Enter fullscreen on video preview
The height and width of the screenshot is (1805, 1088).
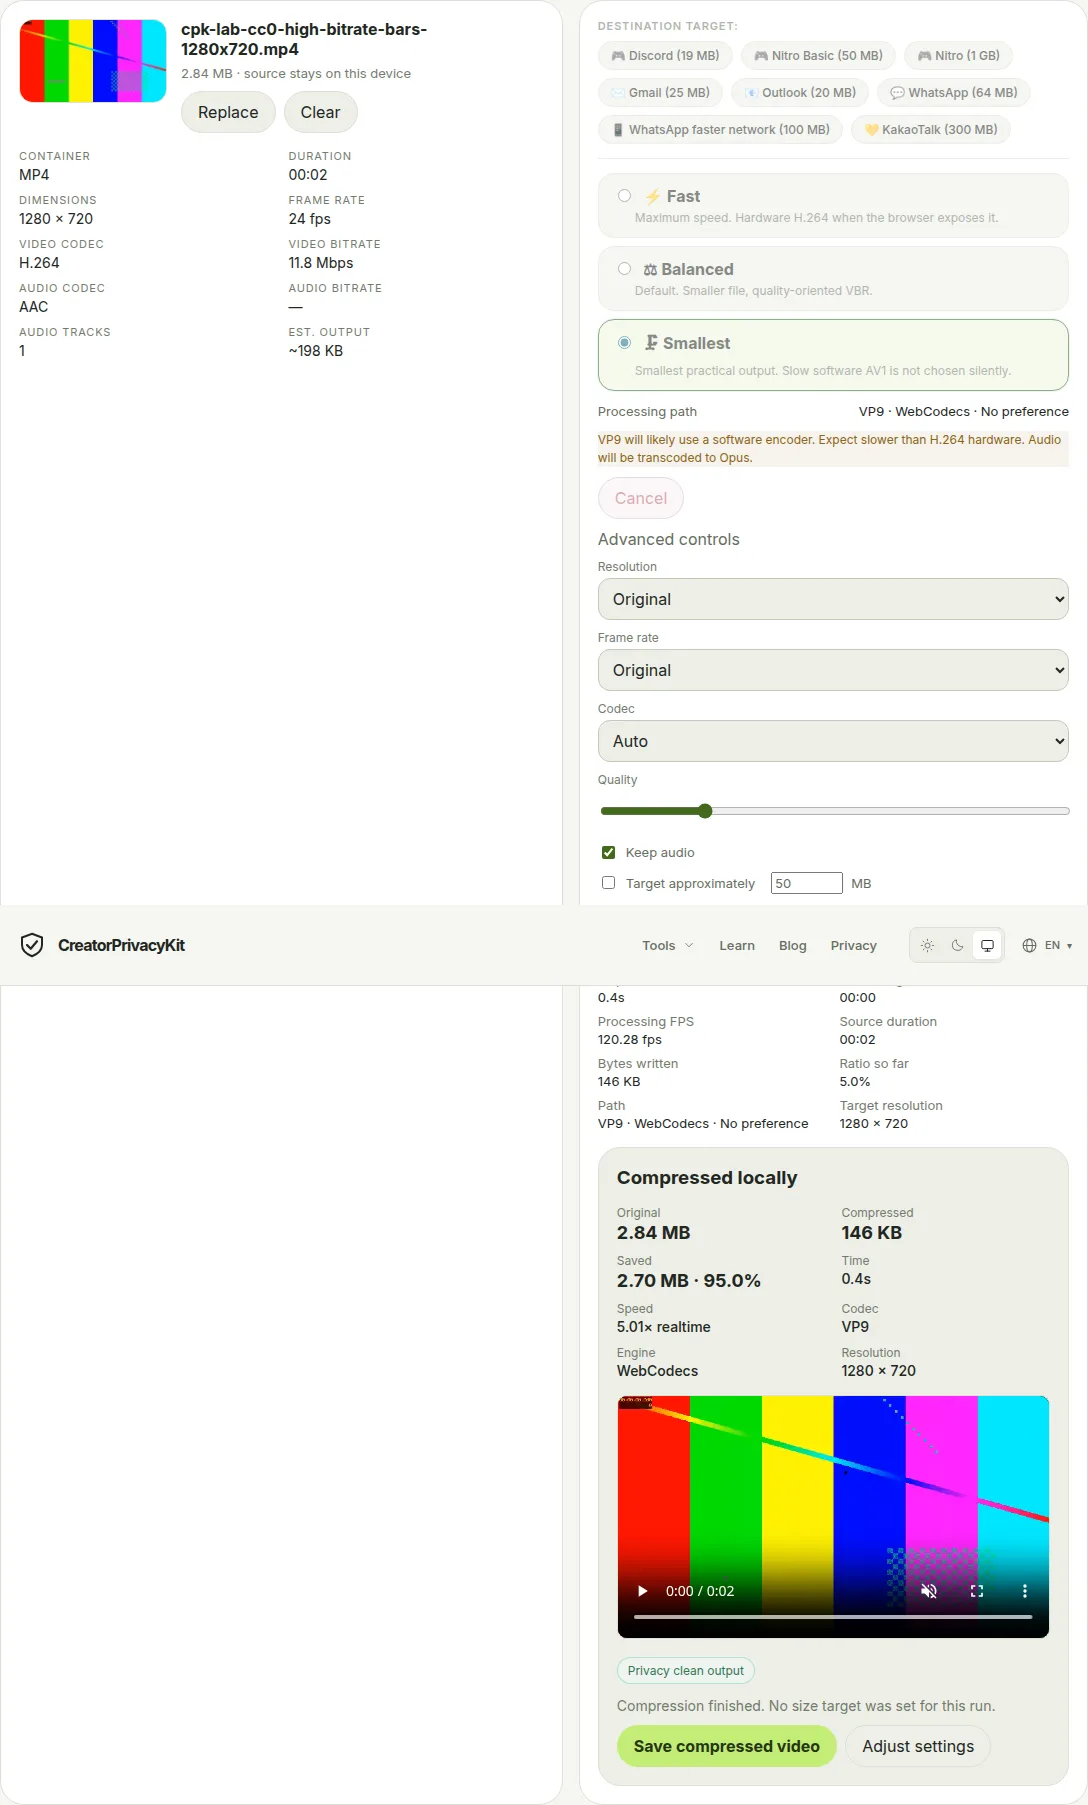[x=977, y=1591]
